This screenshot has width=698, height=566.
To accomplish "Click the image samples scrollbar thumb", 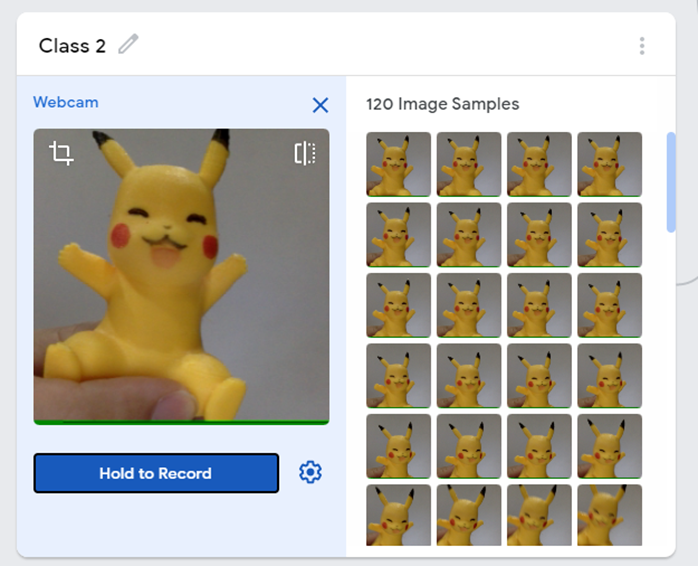I will click(x=671, y=182).
